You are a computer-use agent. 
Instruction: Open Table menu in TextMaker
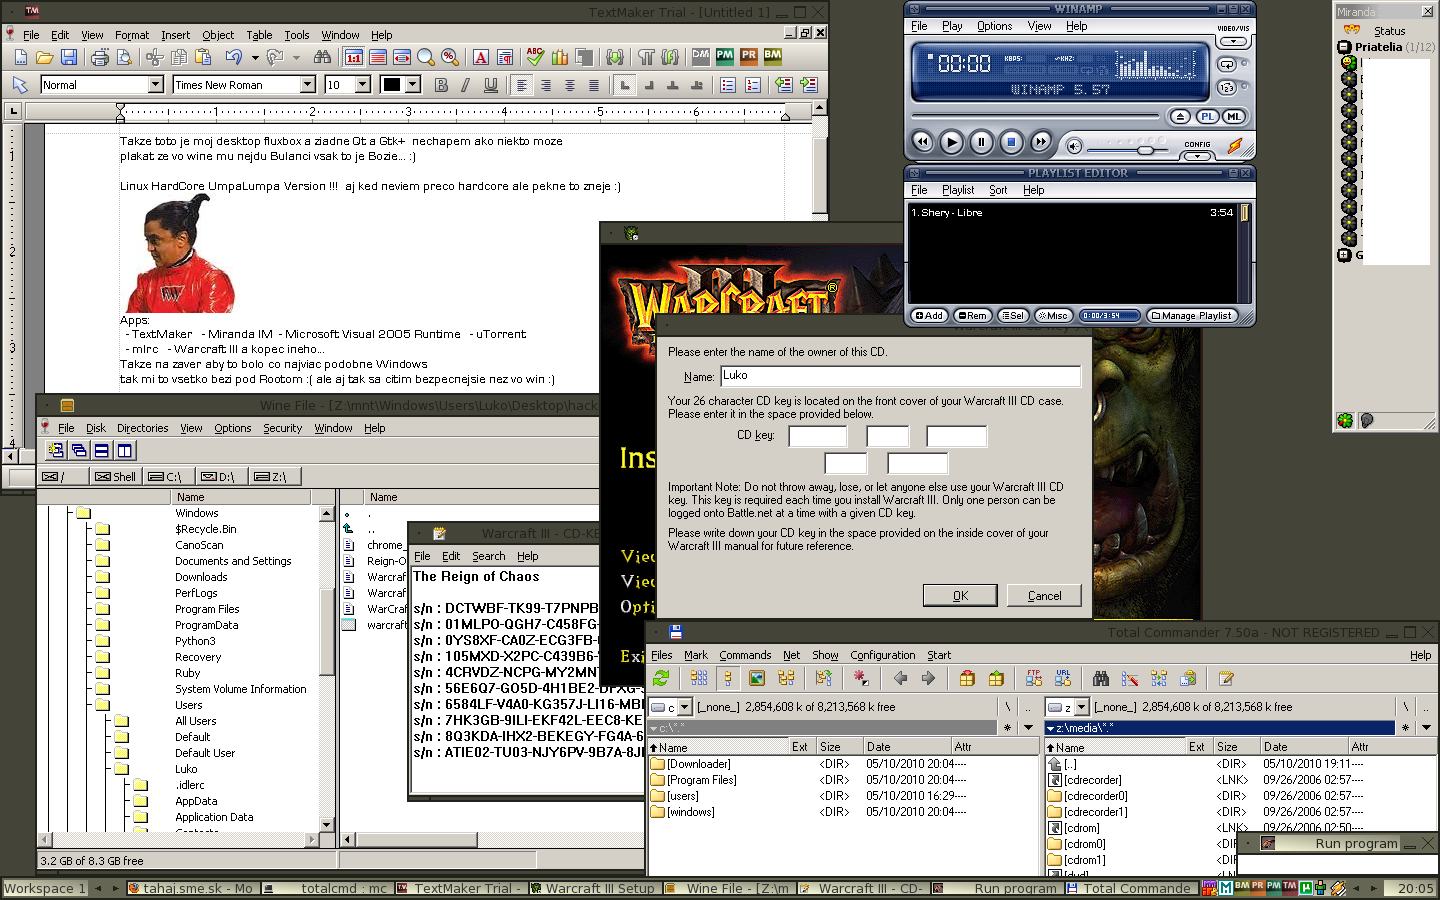pos(259,35)
